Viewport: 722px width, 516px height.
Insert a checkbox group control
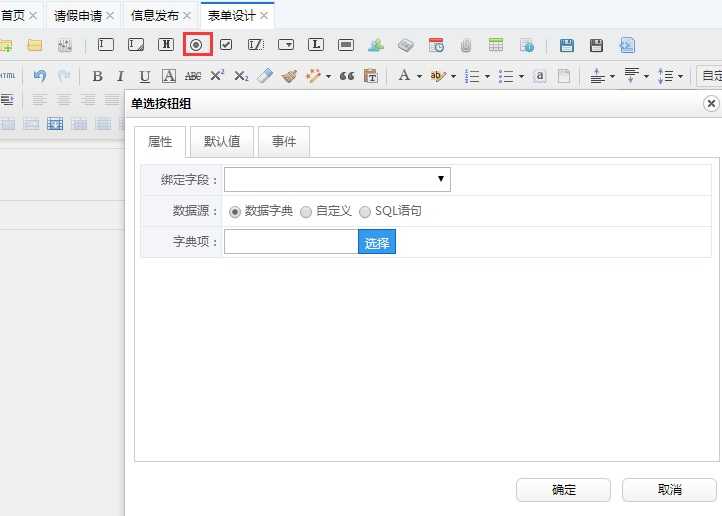(226, 45)
